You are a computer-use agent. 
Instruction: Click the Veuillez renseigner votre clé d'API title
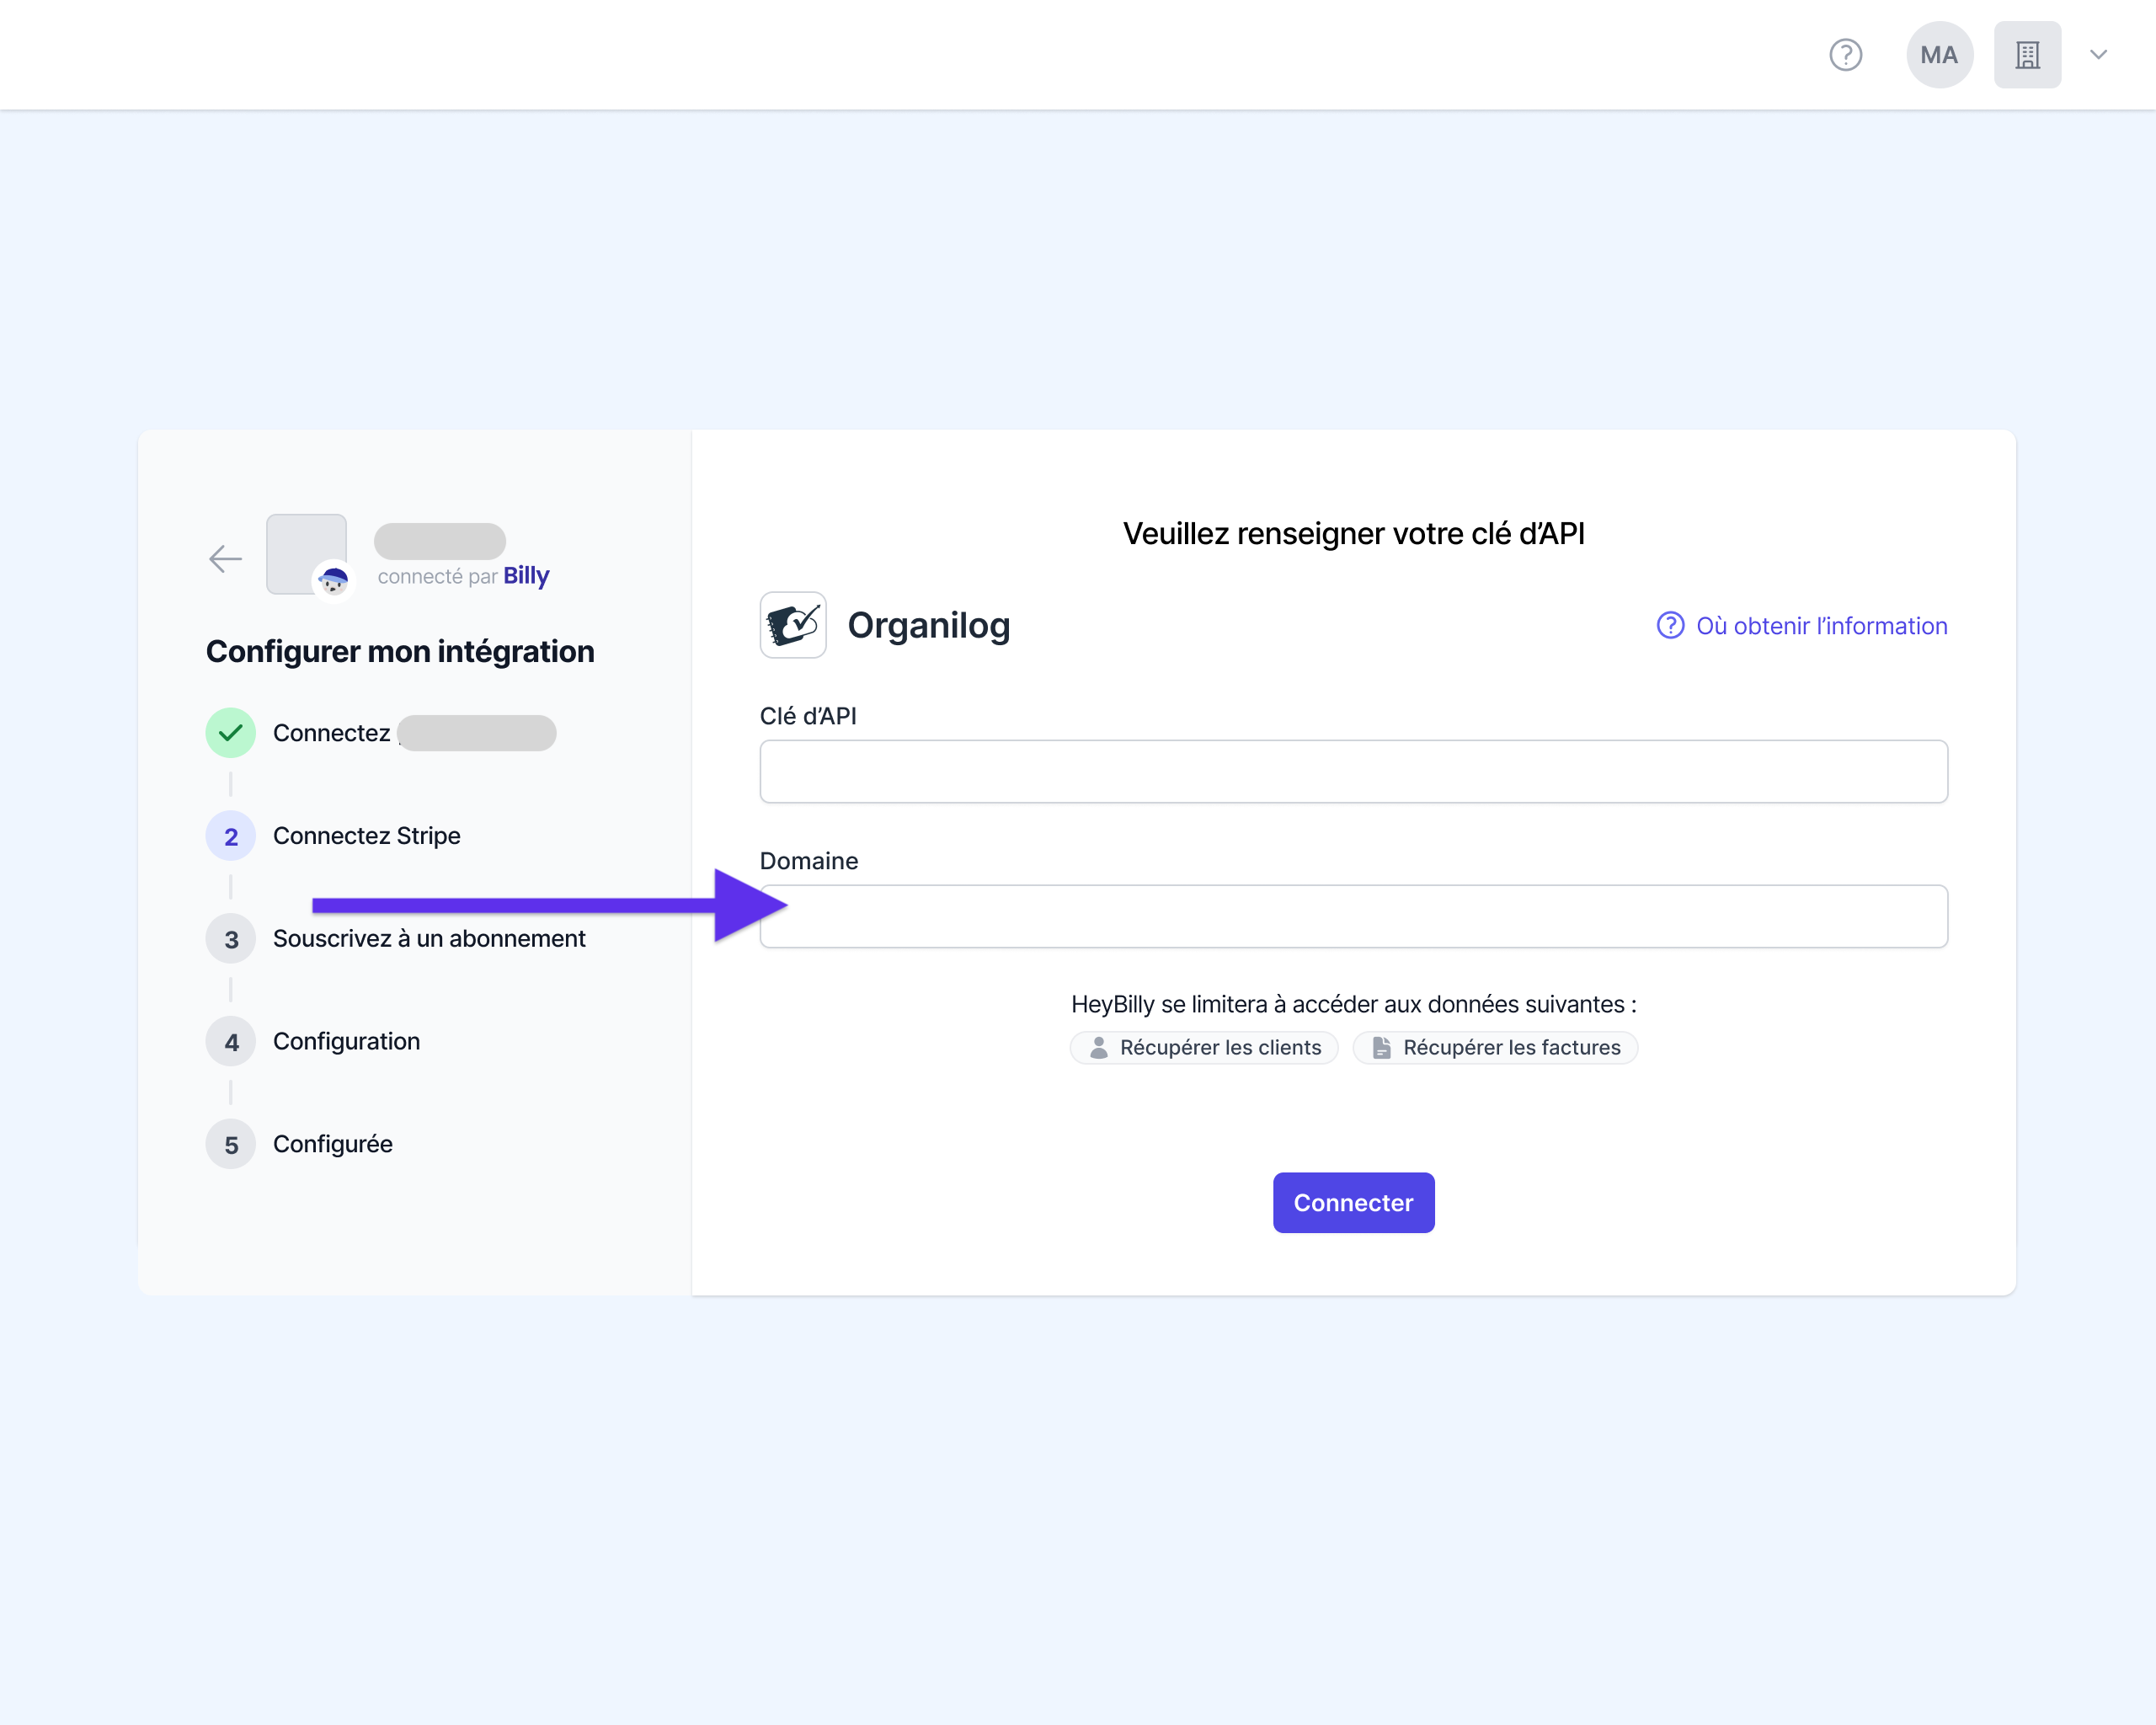coord(1353,534)
